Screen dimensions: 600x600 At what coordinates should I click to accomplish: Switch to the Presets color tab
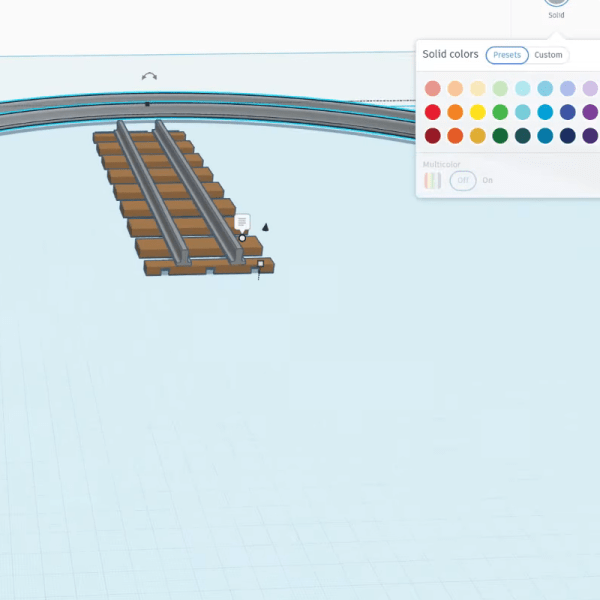[507, 55]
